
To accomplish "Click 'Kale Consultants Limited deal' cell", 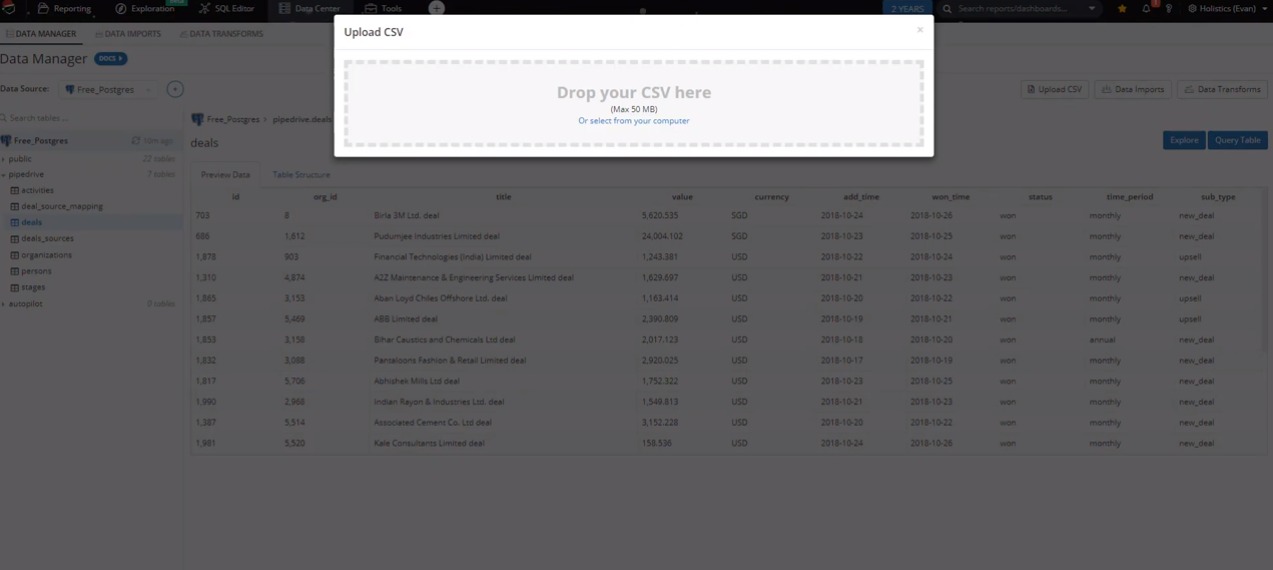I will [x=429, y=443].
